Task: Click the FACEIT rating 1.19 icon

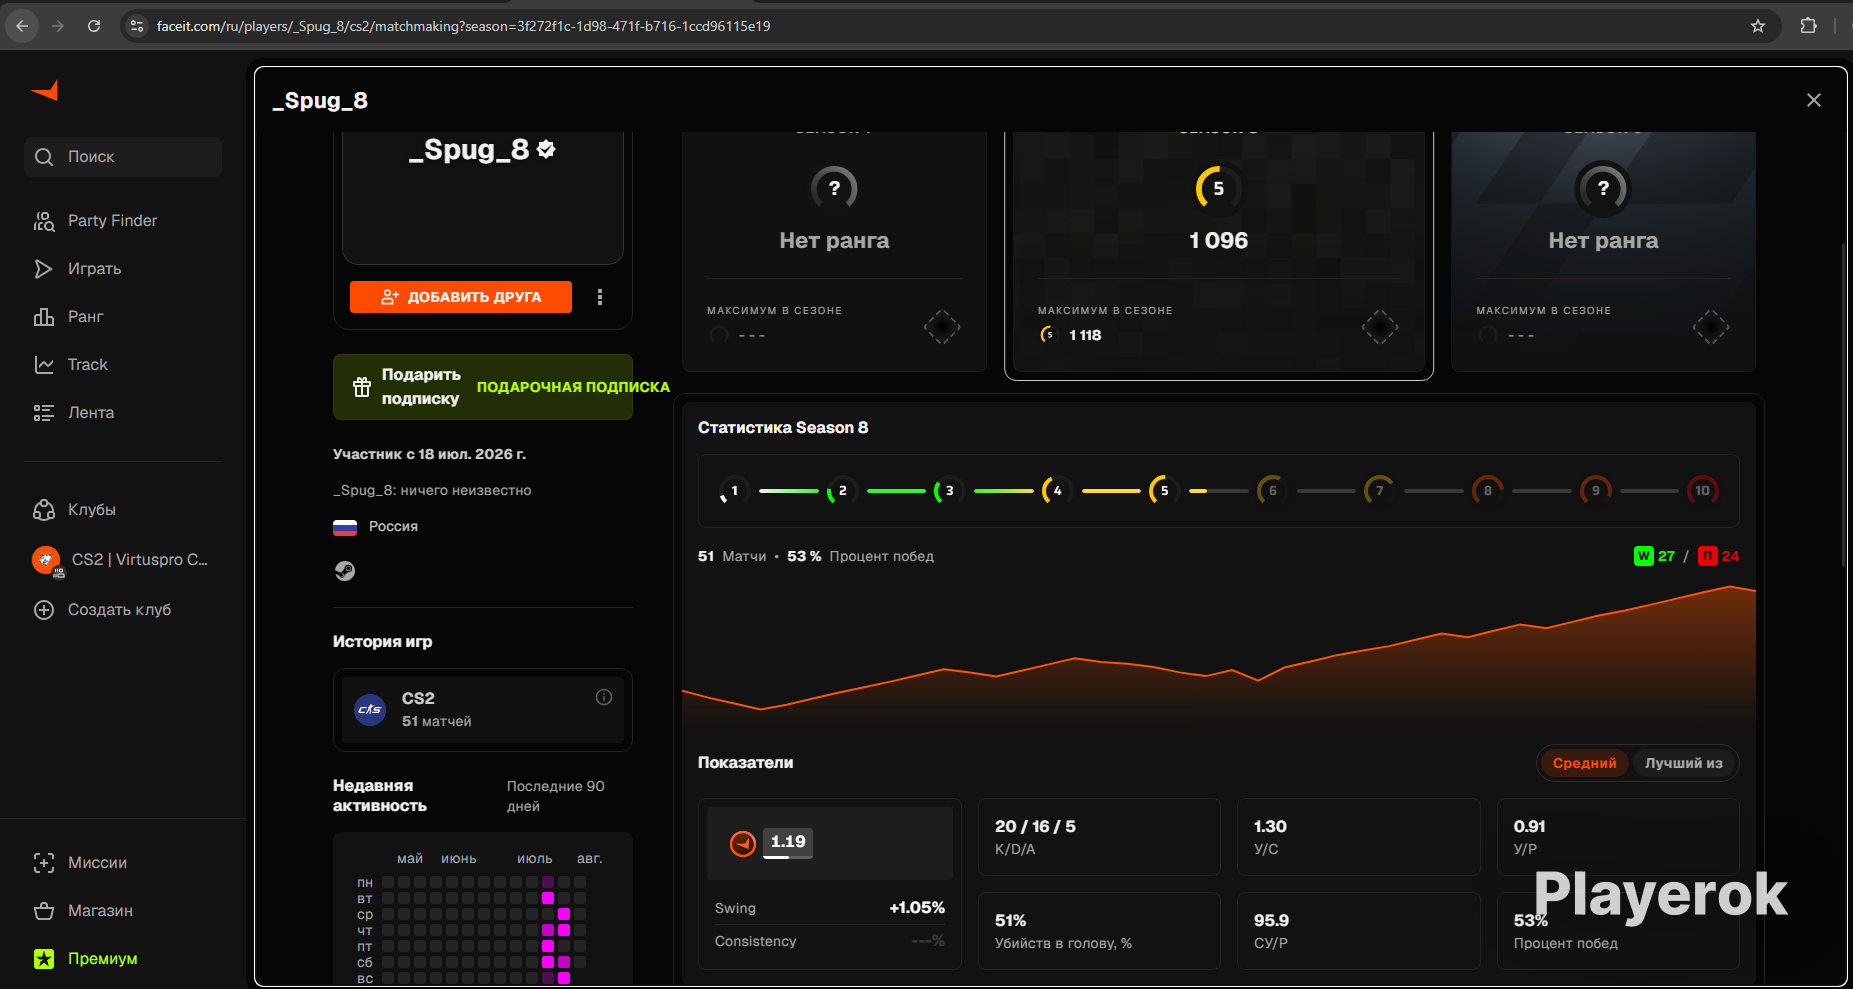Action: pos(743,844)
